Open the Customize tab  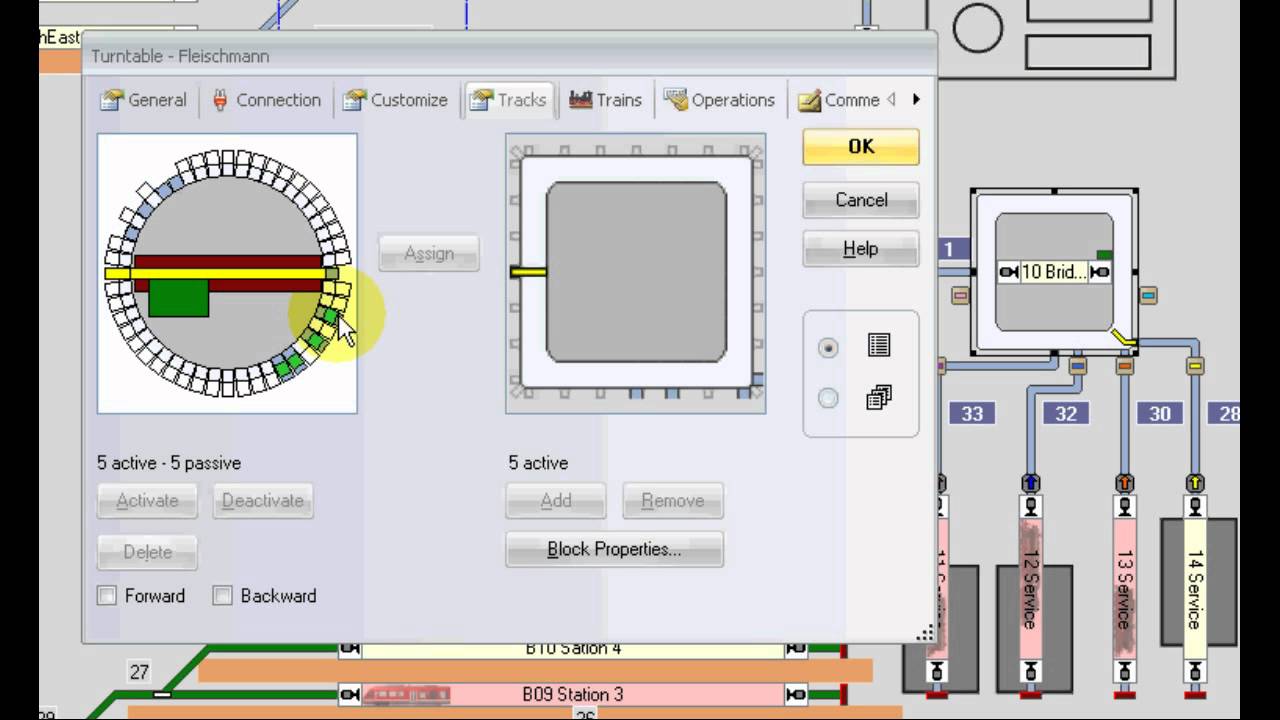click(395, 100)
